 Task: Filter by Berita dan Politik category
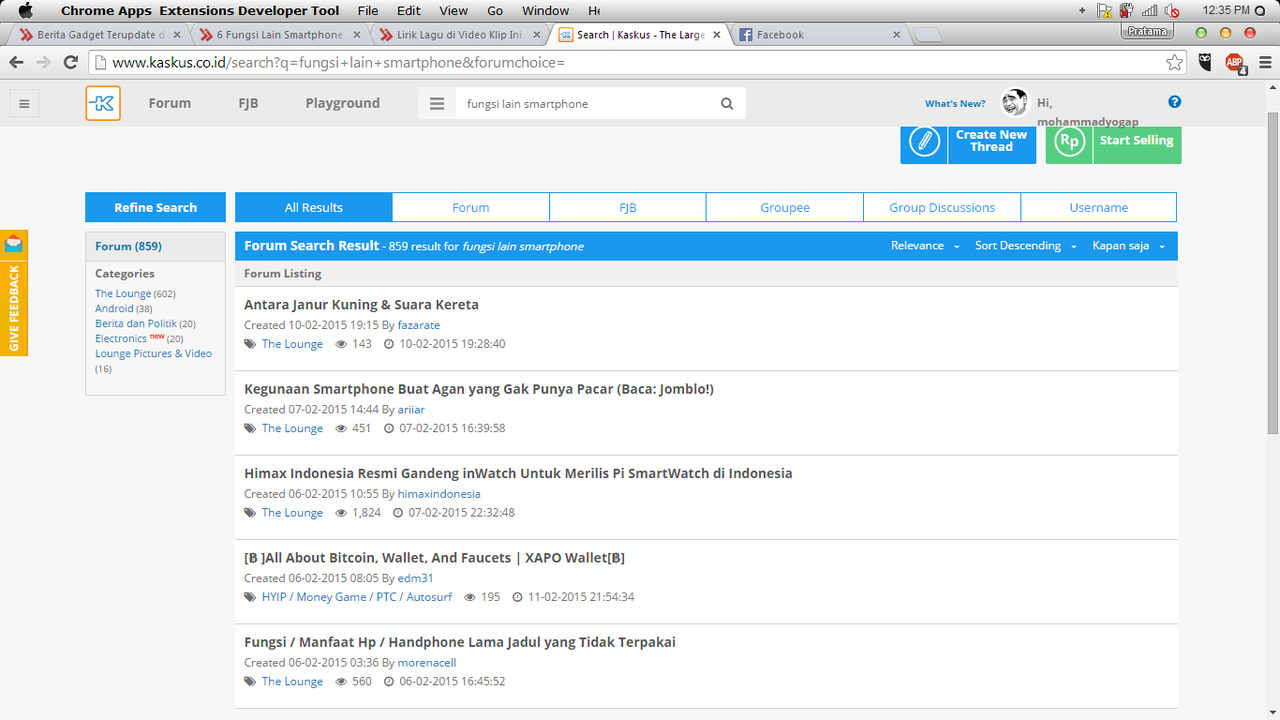[135, 323]
